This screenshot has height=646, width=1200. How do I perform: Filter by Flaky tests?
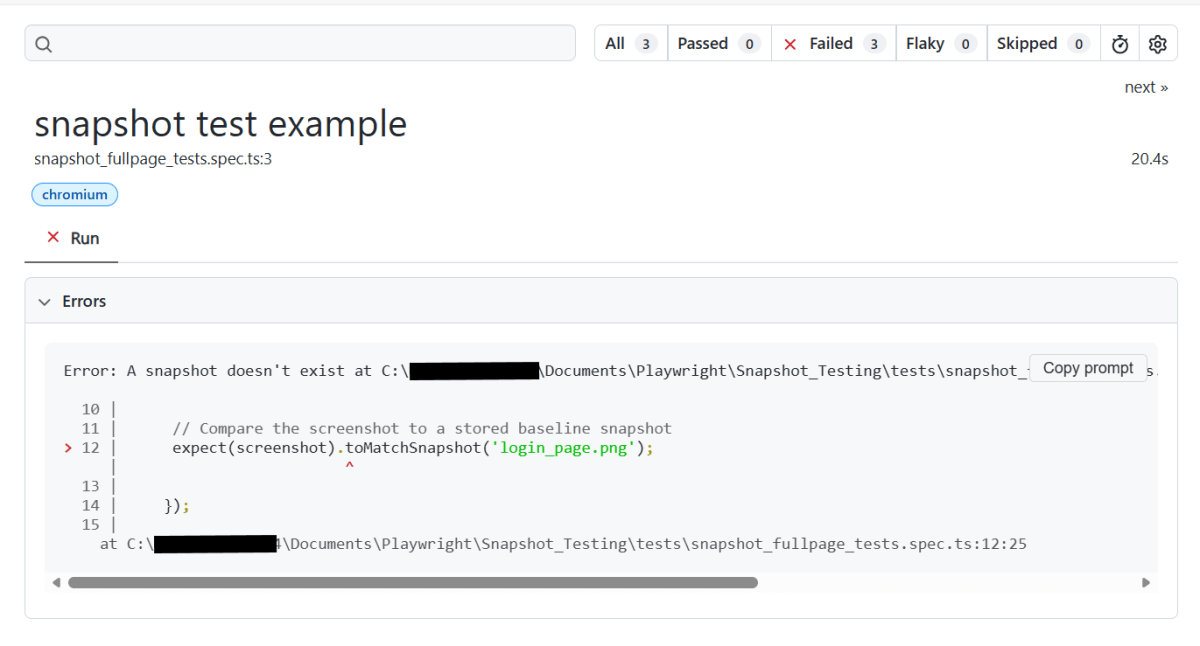[x=940, y=44]
